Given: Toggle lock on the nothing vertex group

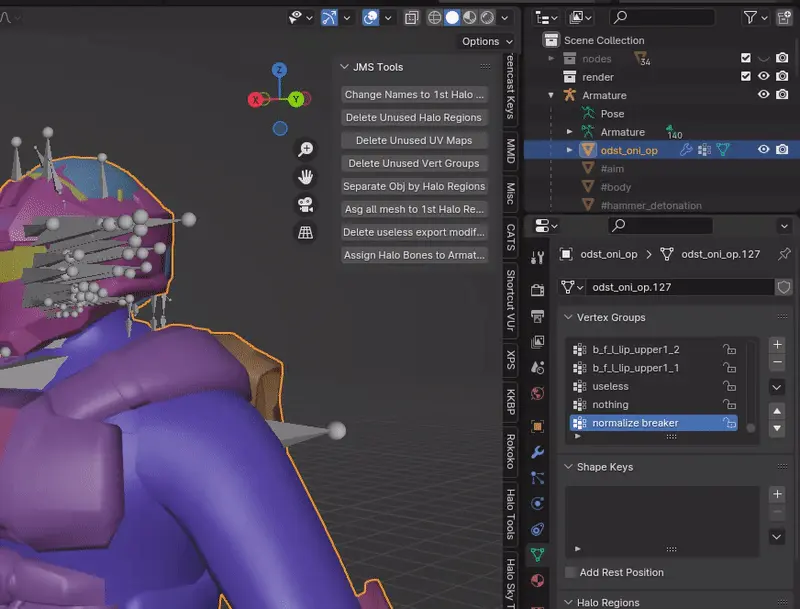Looking at the screenshot, I should click(730, 404).
